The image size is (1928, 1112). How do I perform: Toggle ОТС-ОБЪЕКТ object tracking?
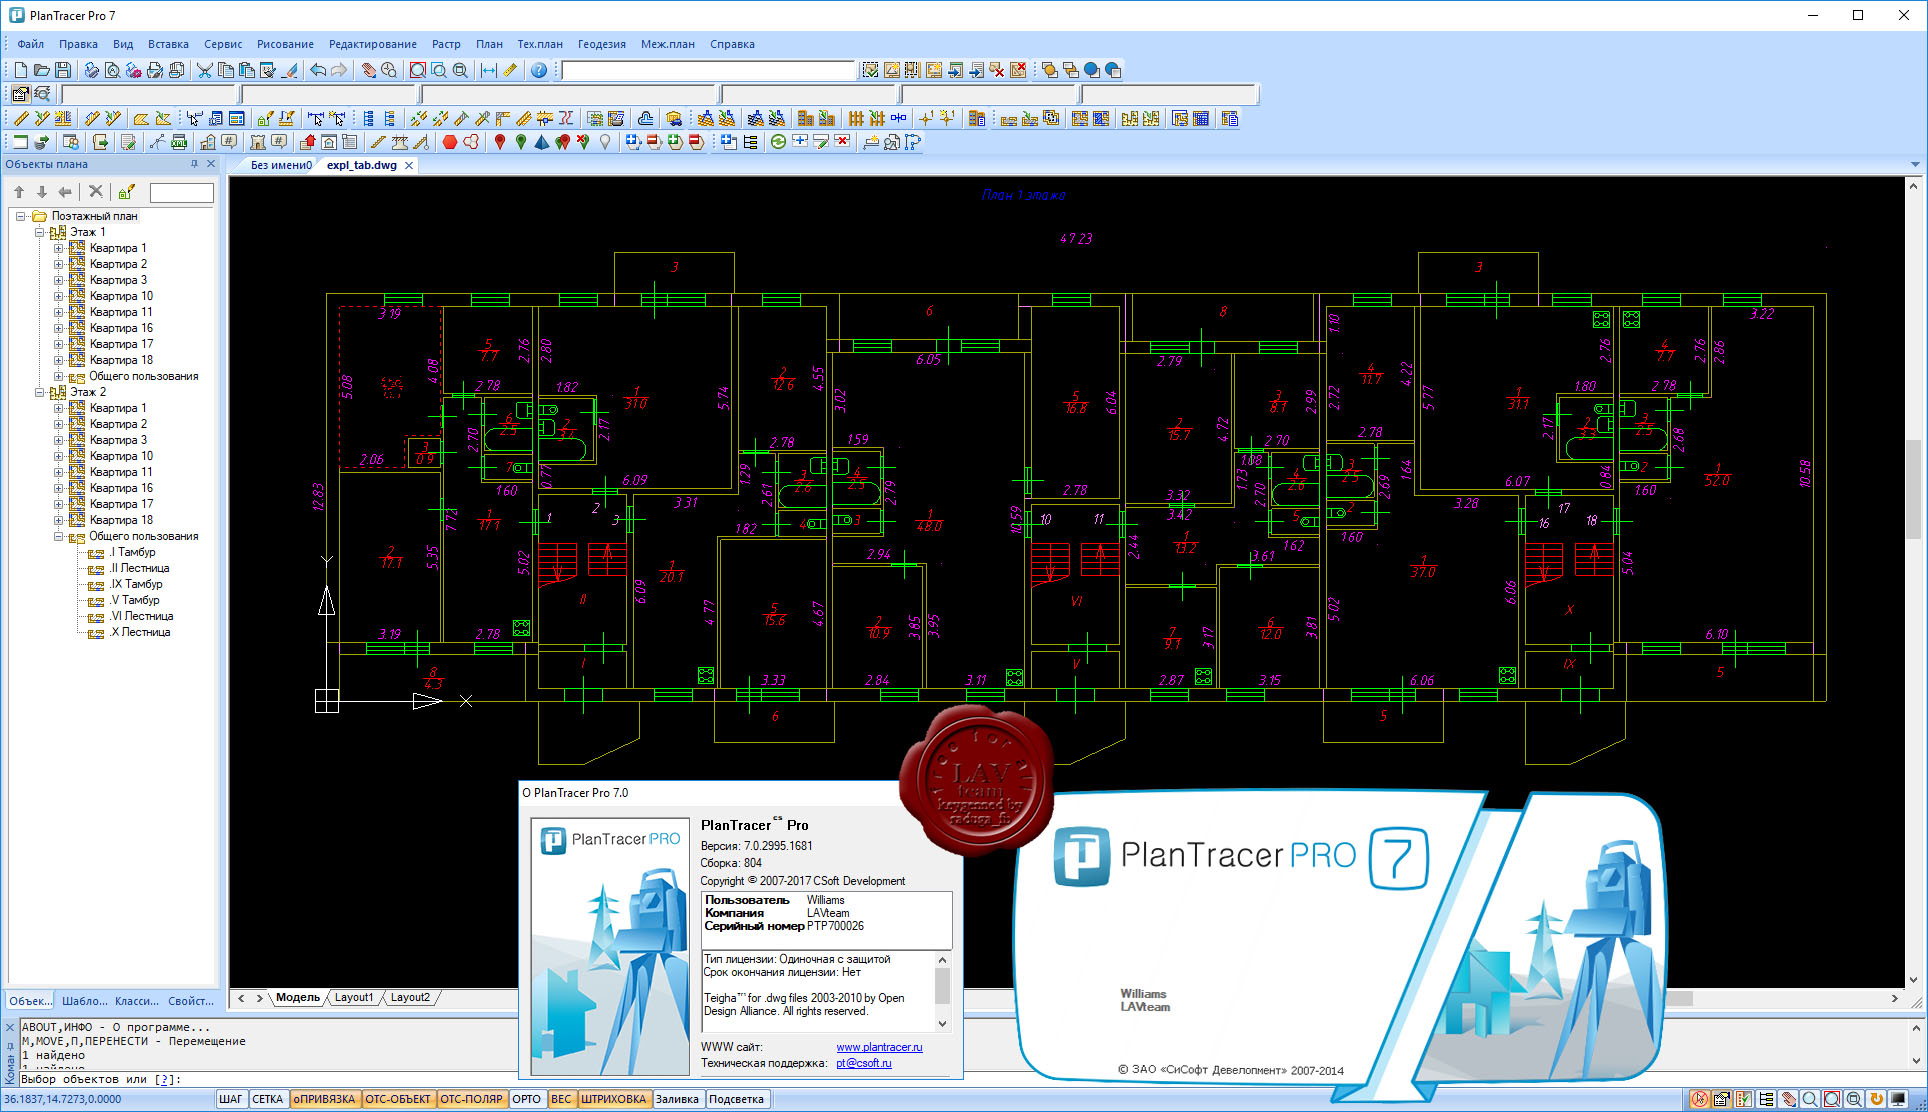[398, 1099]
